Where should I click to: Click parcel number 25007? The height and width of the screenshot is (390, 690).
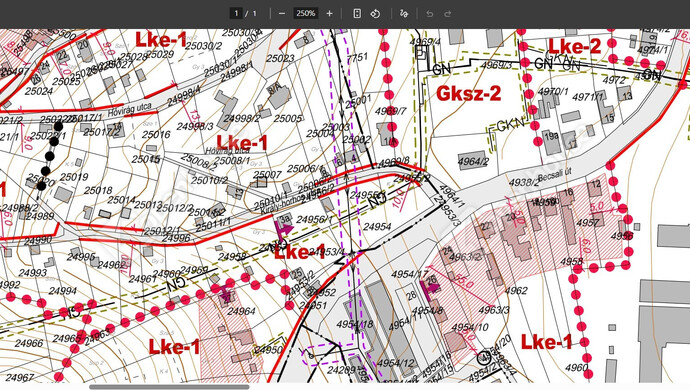tap(267, 175)
